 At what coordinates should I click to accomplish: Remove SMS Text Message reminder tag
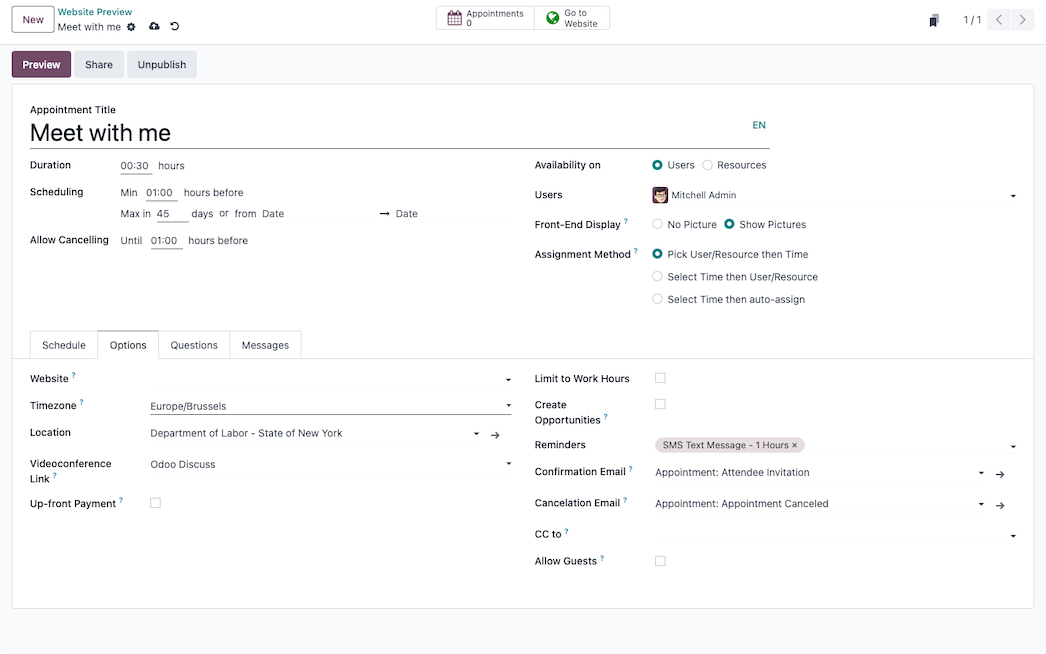[x=795, y=446]
